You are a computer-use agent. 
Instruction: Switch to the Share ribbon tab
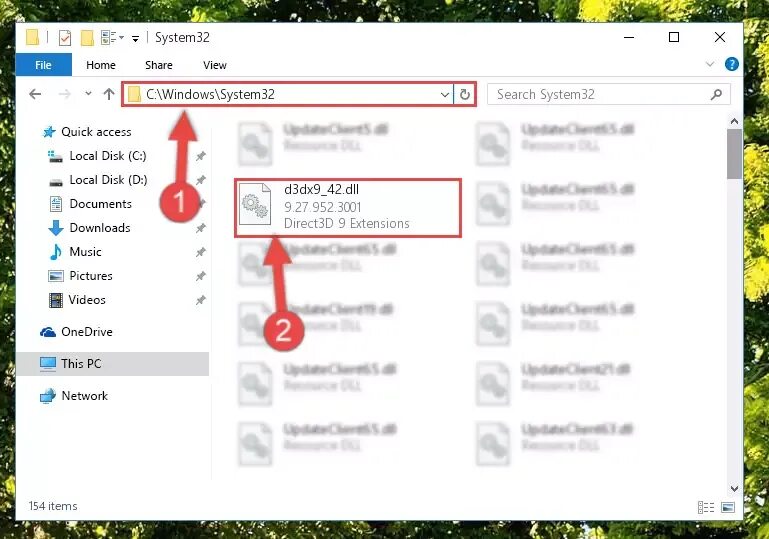pyautogui.click(x=158, y=65)
